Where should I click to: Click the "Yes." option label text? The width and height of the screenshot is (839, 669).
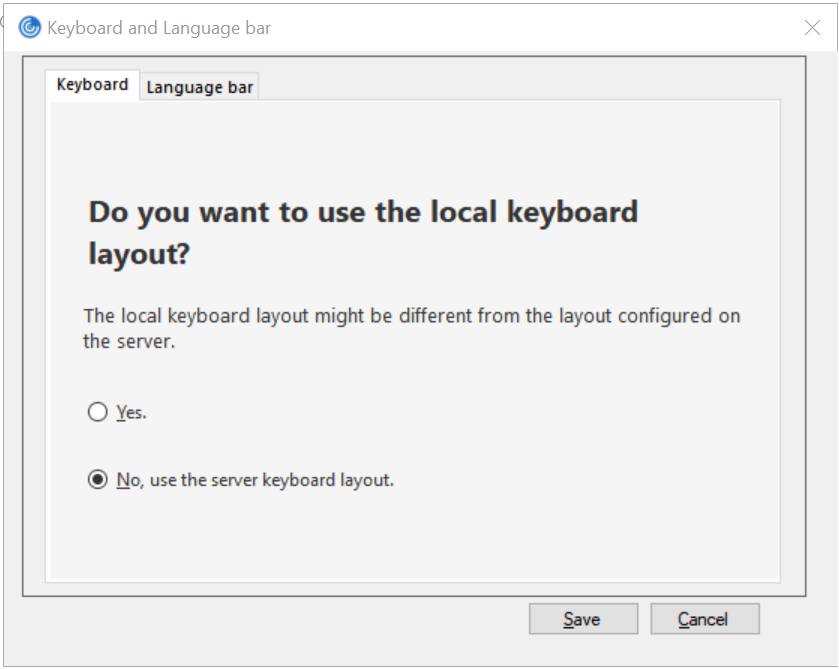[132, 412]
